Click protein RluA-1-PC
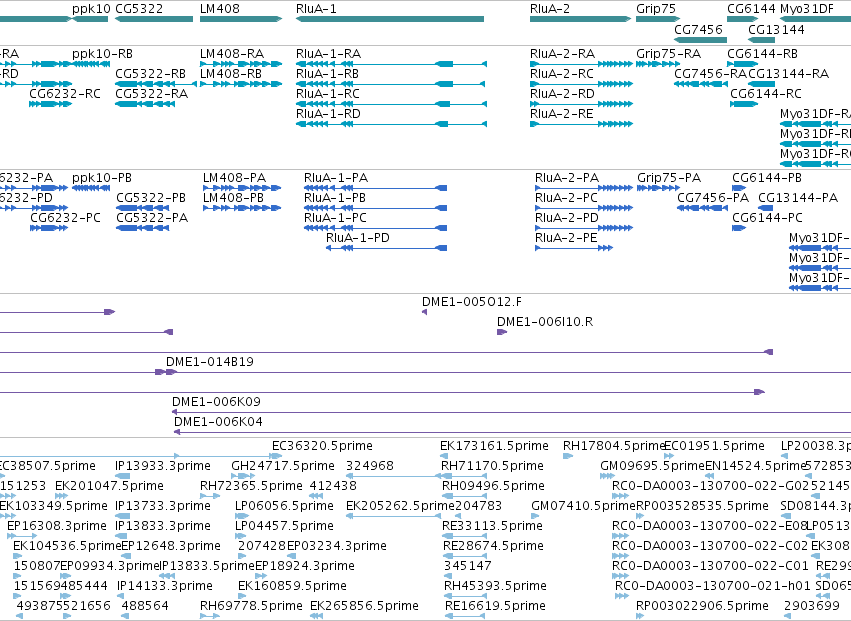This screenshot has width=851, height=621. pos(335,218)
